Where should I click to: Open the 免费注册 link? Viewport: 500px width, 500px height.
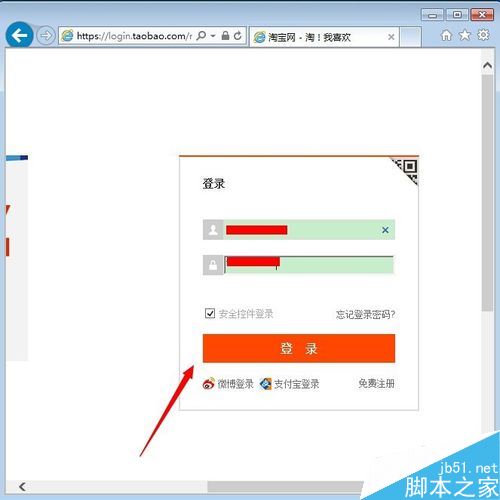[x=376, y=384]
